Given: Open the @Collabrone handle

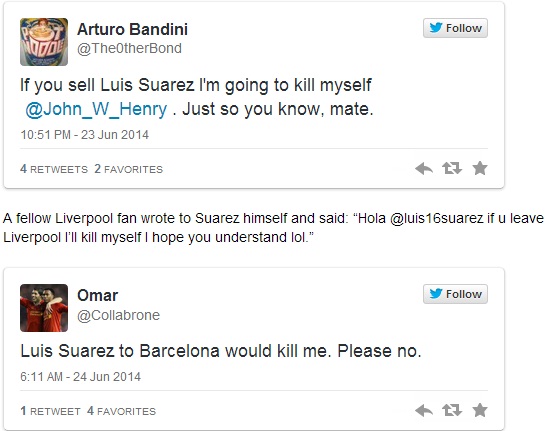Looking at the screenshot, I should [x=119, y=315].
